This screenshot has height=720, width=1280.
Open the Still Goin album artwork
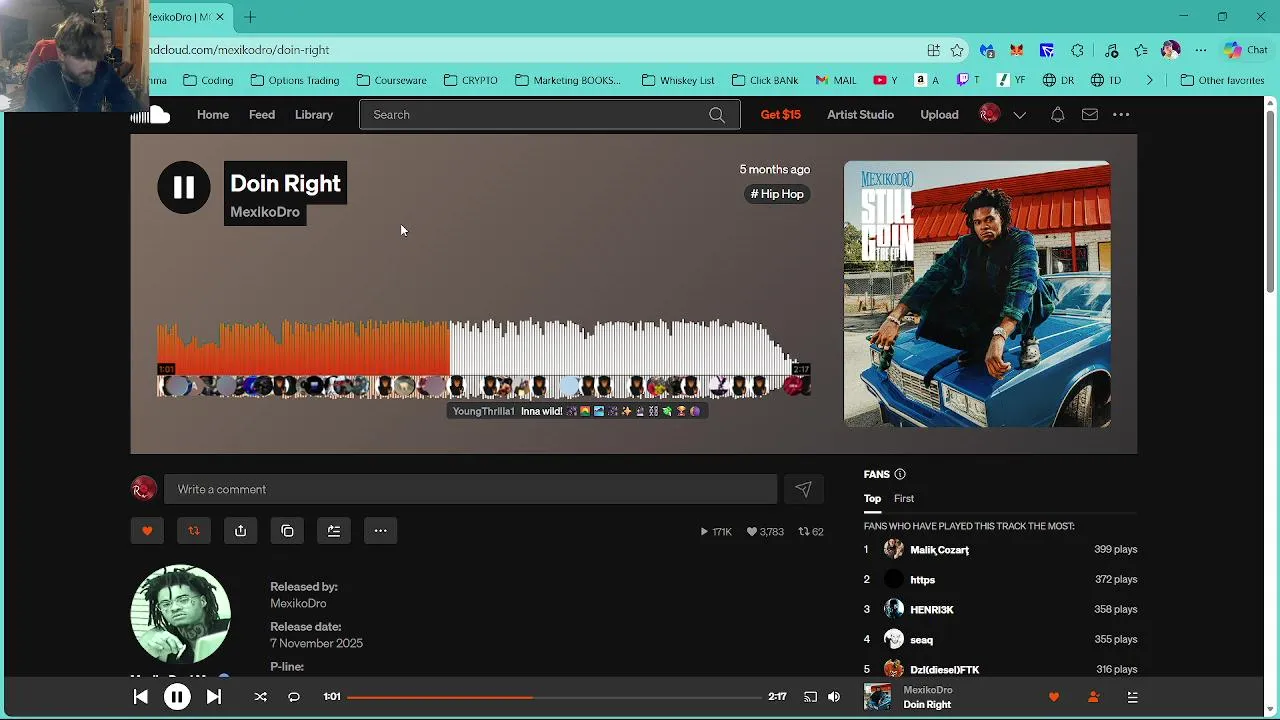977,294
